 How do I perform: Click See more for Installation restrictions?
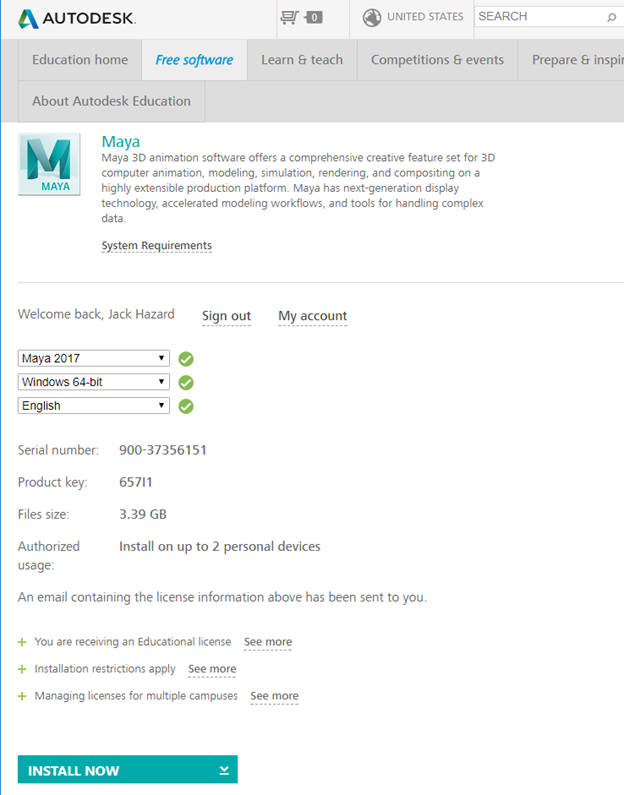tap(212, 669)
